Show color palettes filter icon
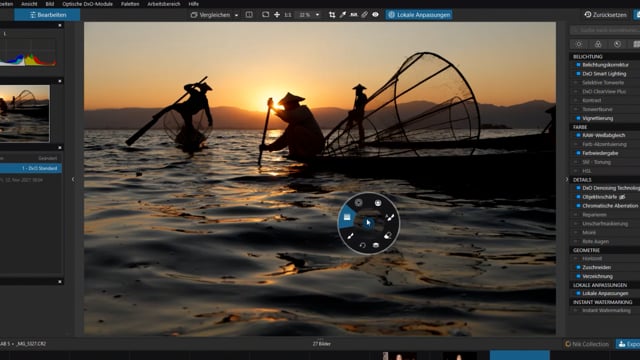640x360 pixels. (x=598, y=44)
